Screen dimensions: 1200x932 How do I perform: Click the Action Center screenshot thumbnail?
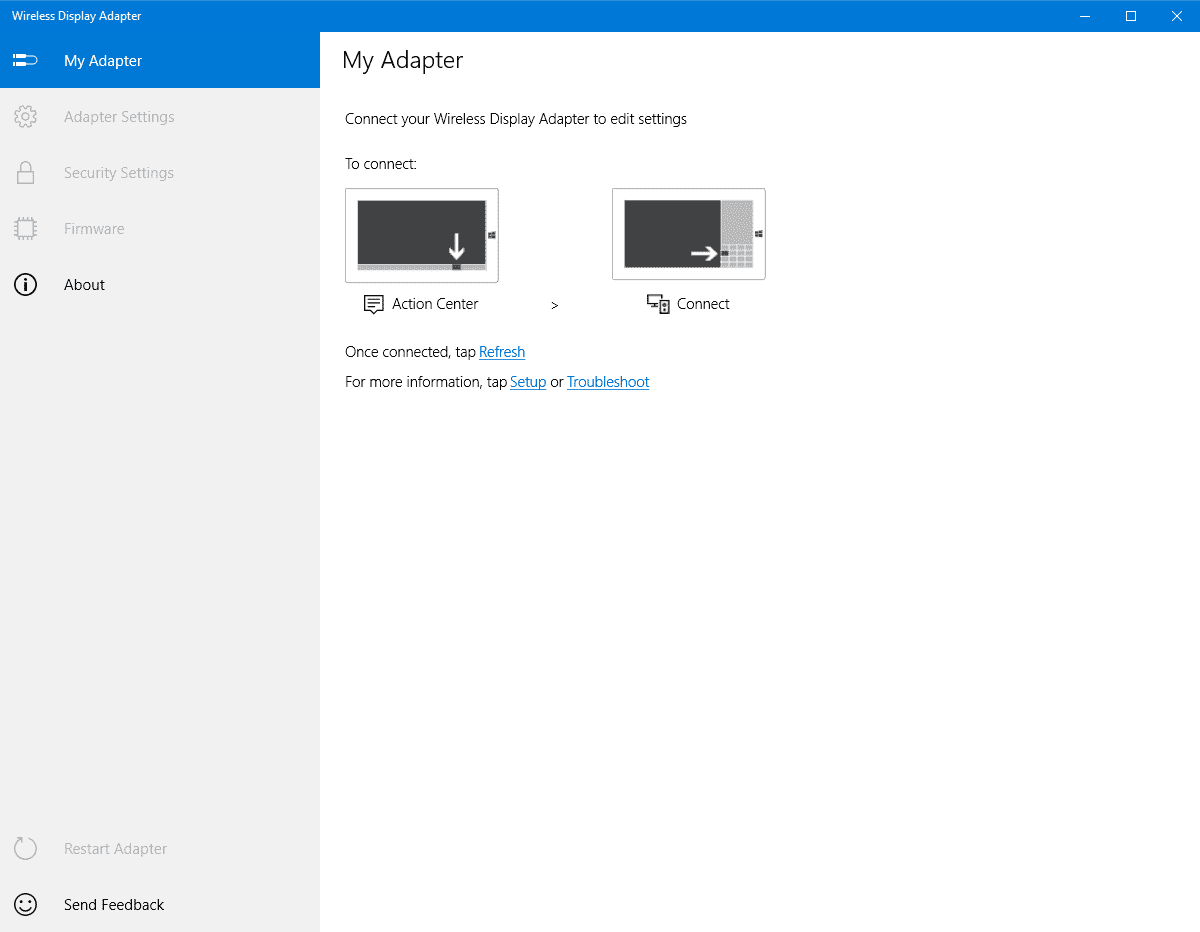tap(421, 234)
